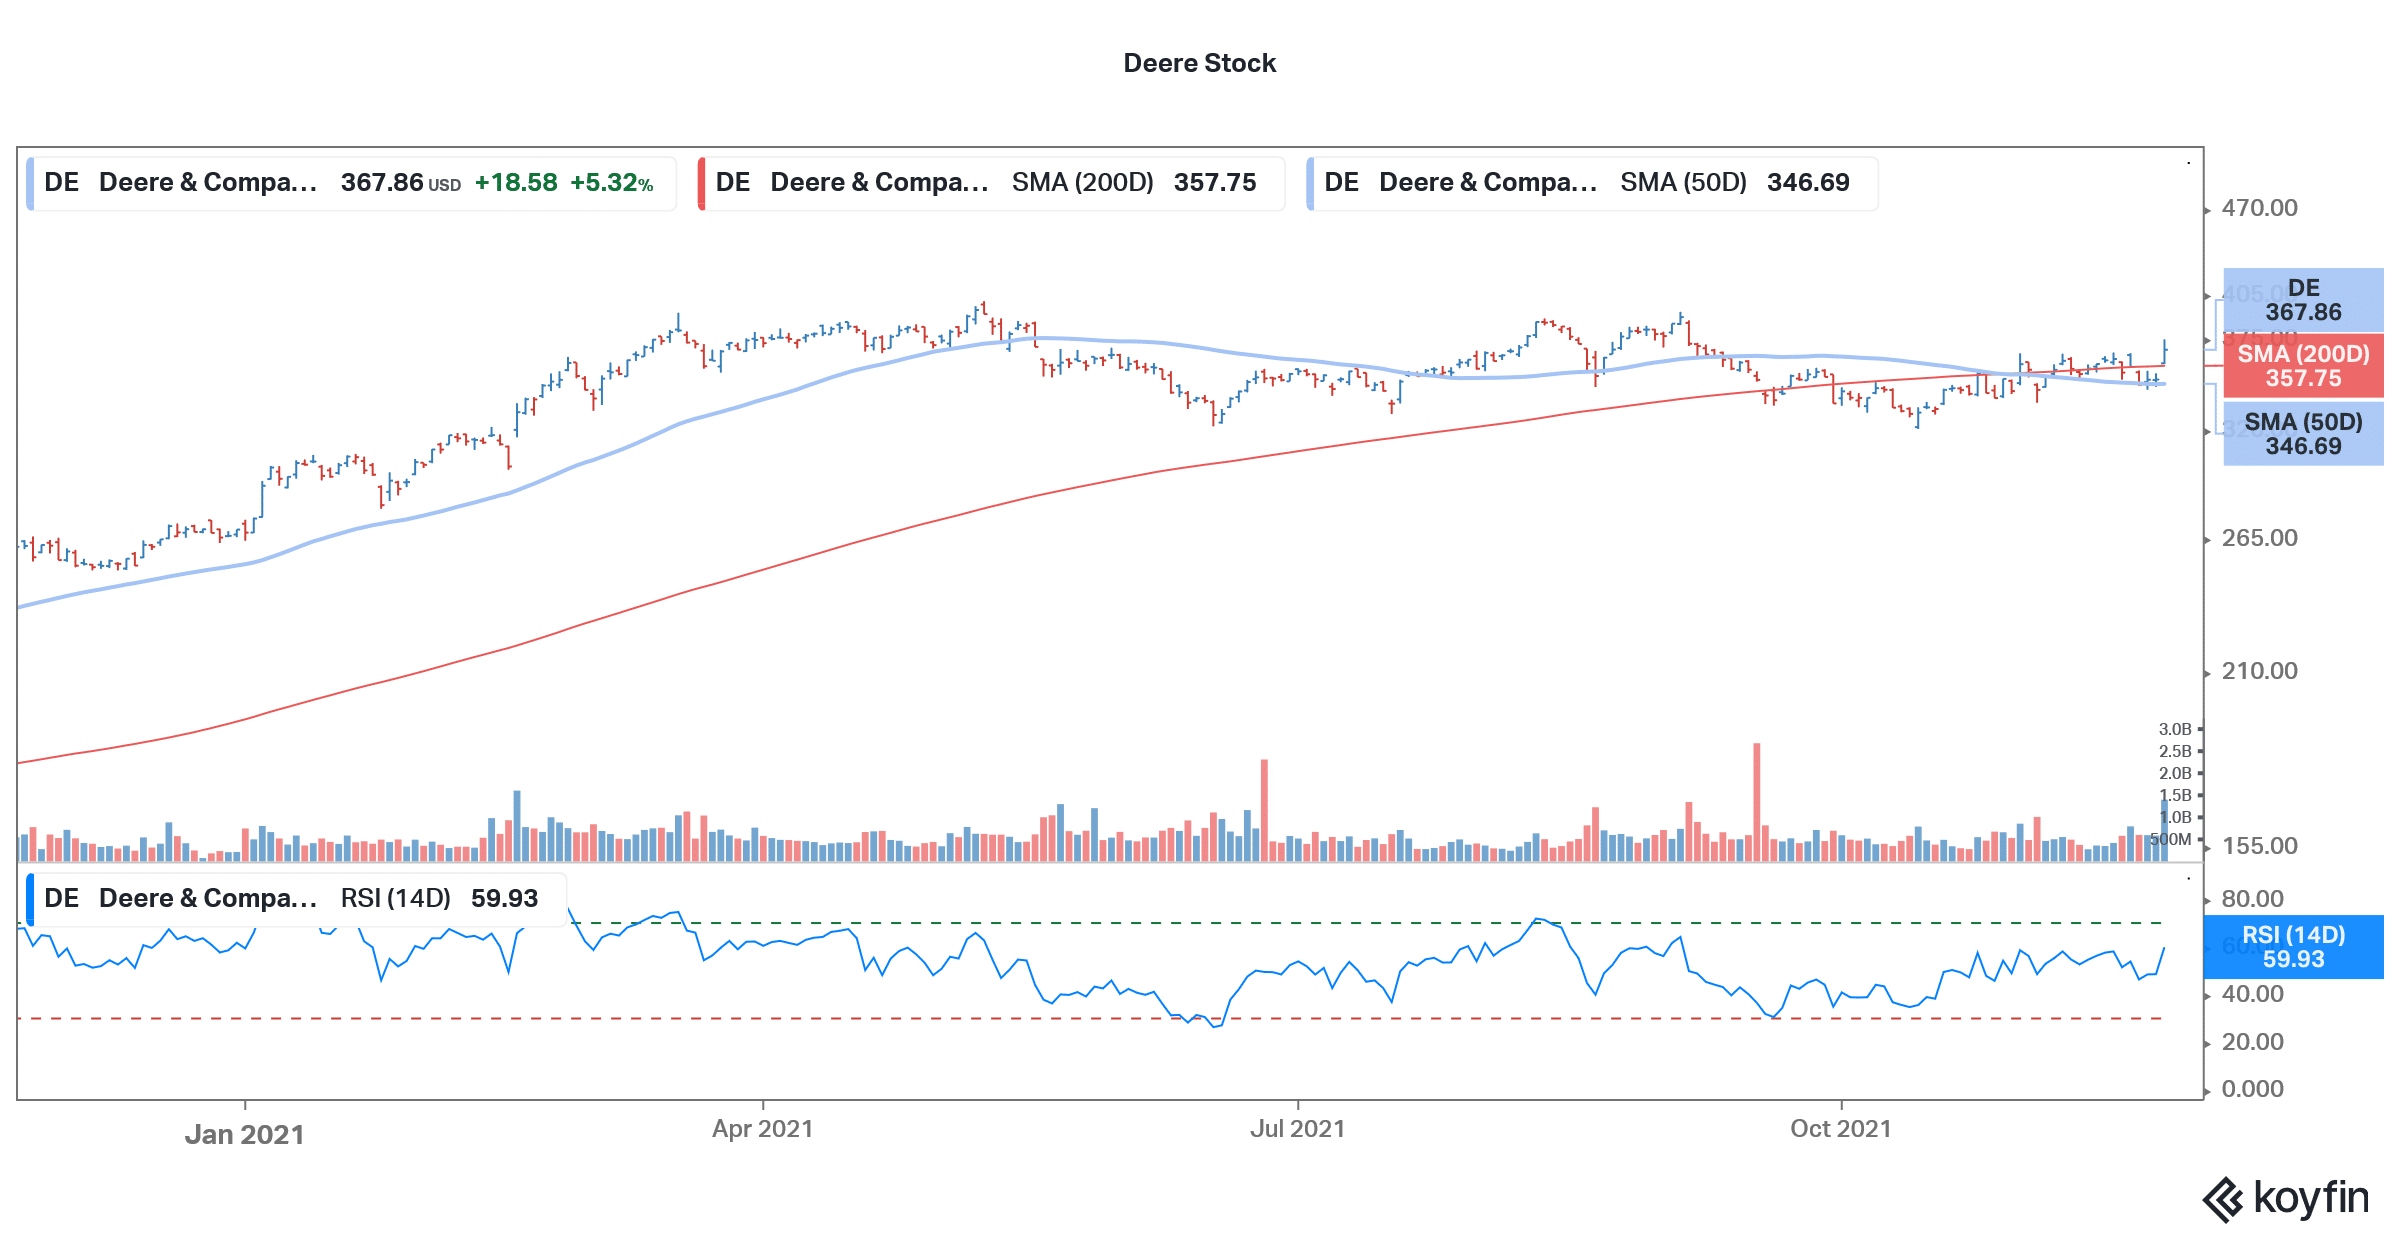Click the +18.58 price change value
Screen dimensions: 2400x1240
pos(516,183)
